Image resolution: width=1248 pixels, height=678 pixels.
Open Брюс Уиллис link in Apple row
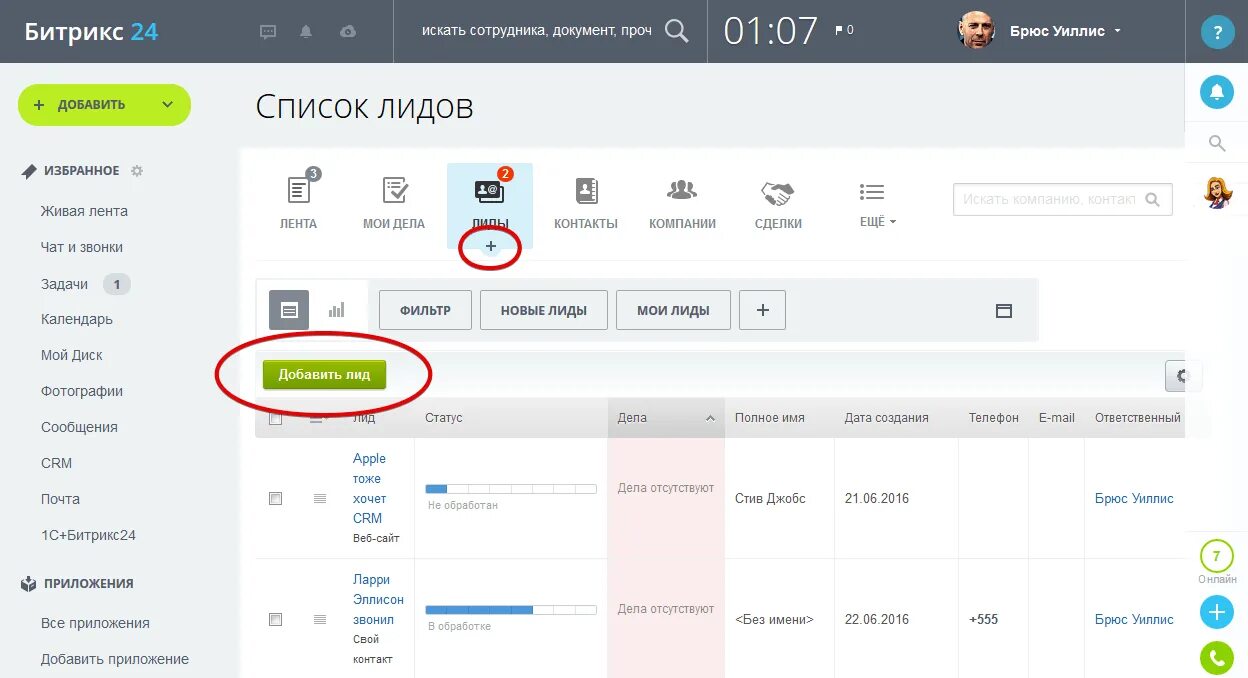click(x=1134, y=498)
